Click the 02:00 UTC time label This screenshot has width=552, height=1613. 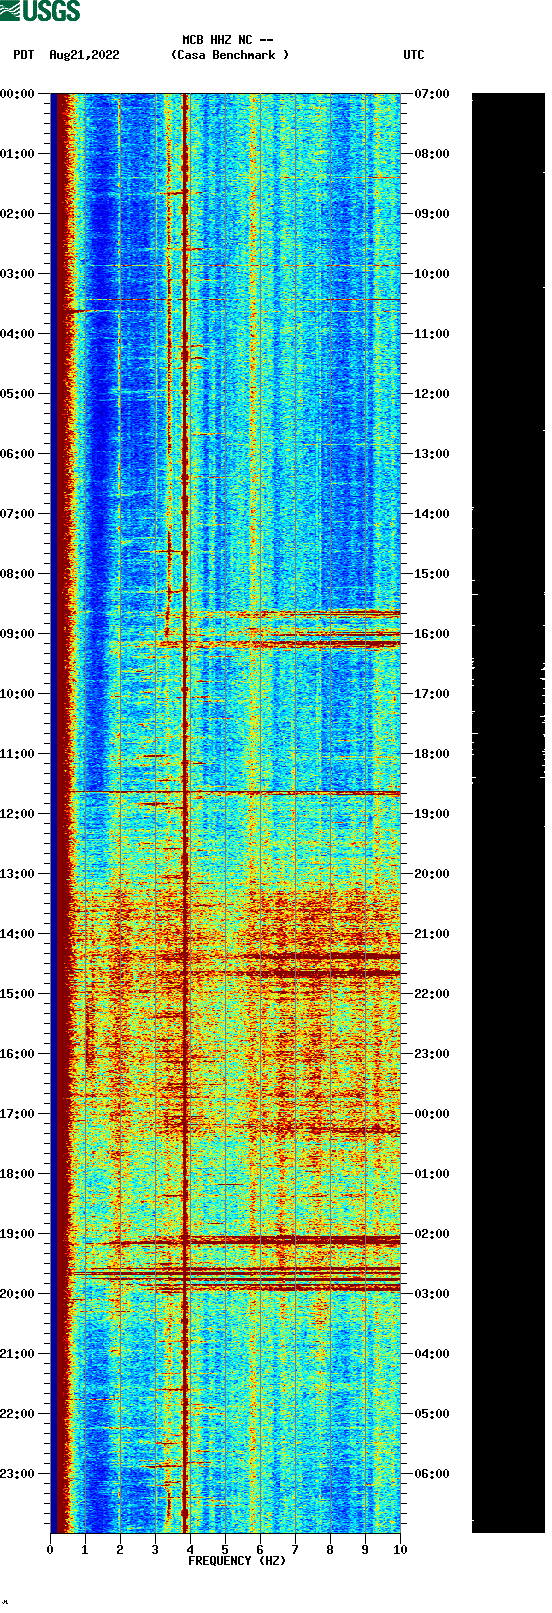point(432,1234)
